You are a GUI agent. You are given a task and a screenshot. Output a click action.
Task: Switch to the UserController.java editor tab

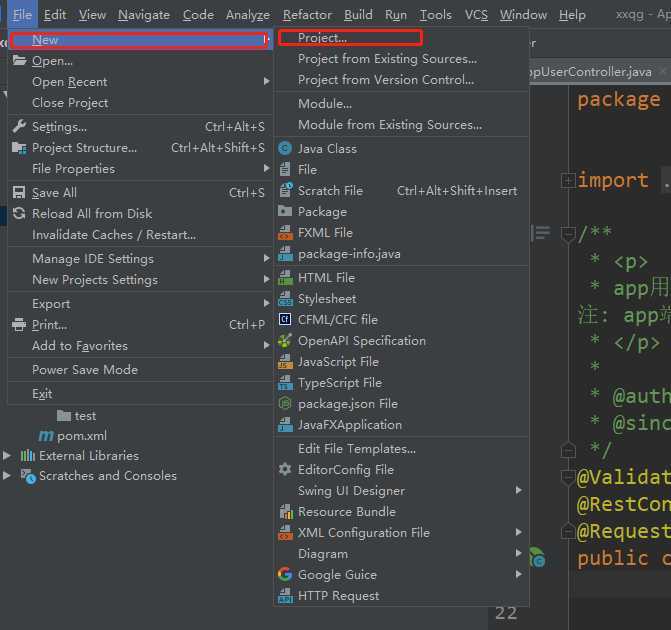(591, 72)
